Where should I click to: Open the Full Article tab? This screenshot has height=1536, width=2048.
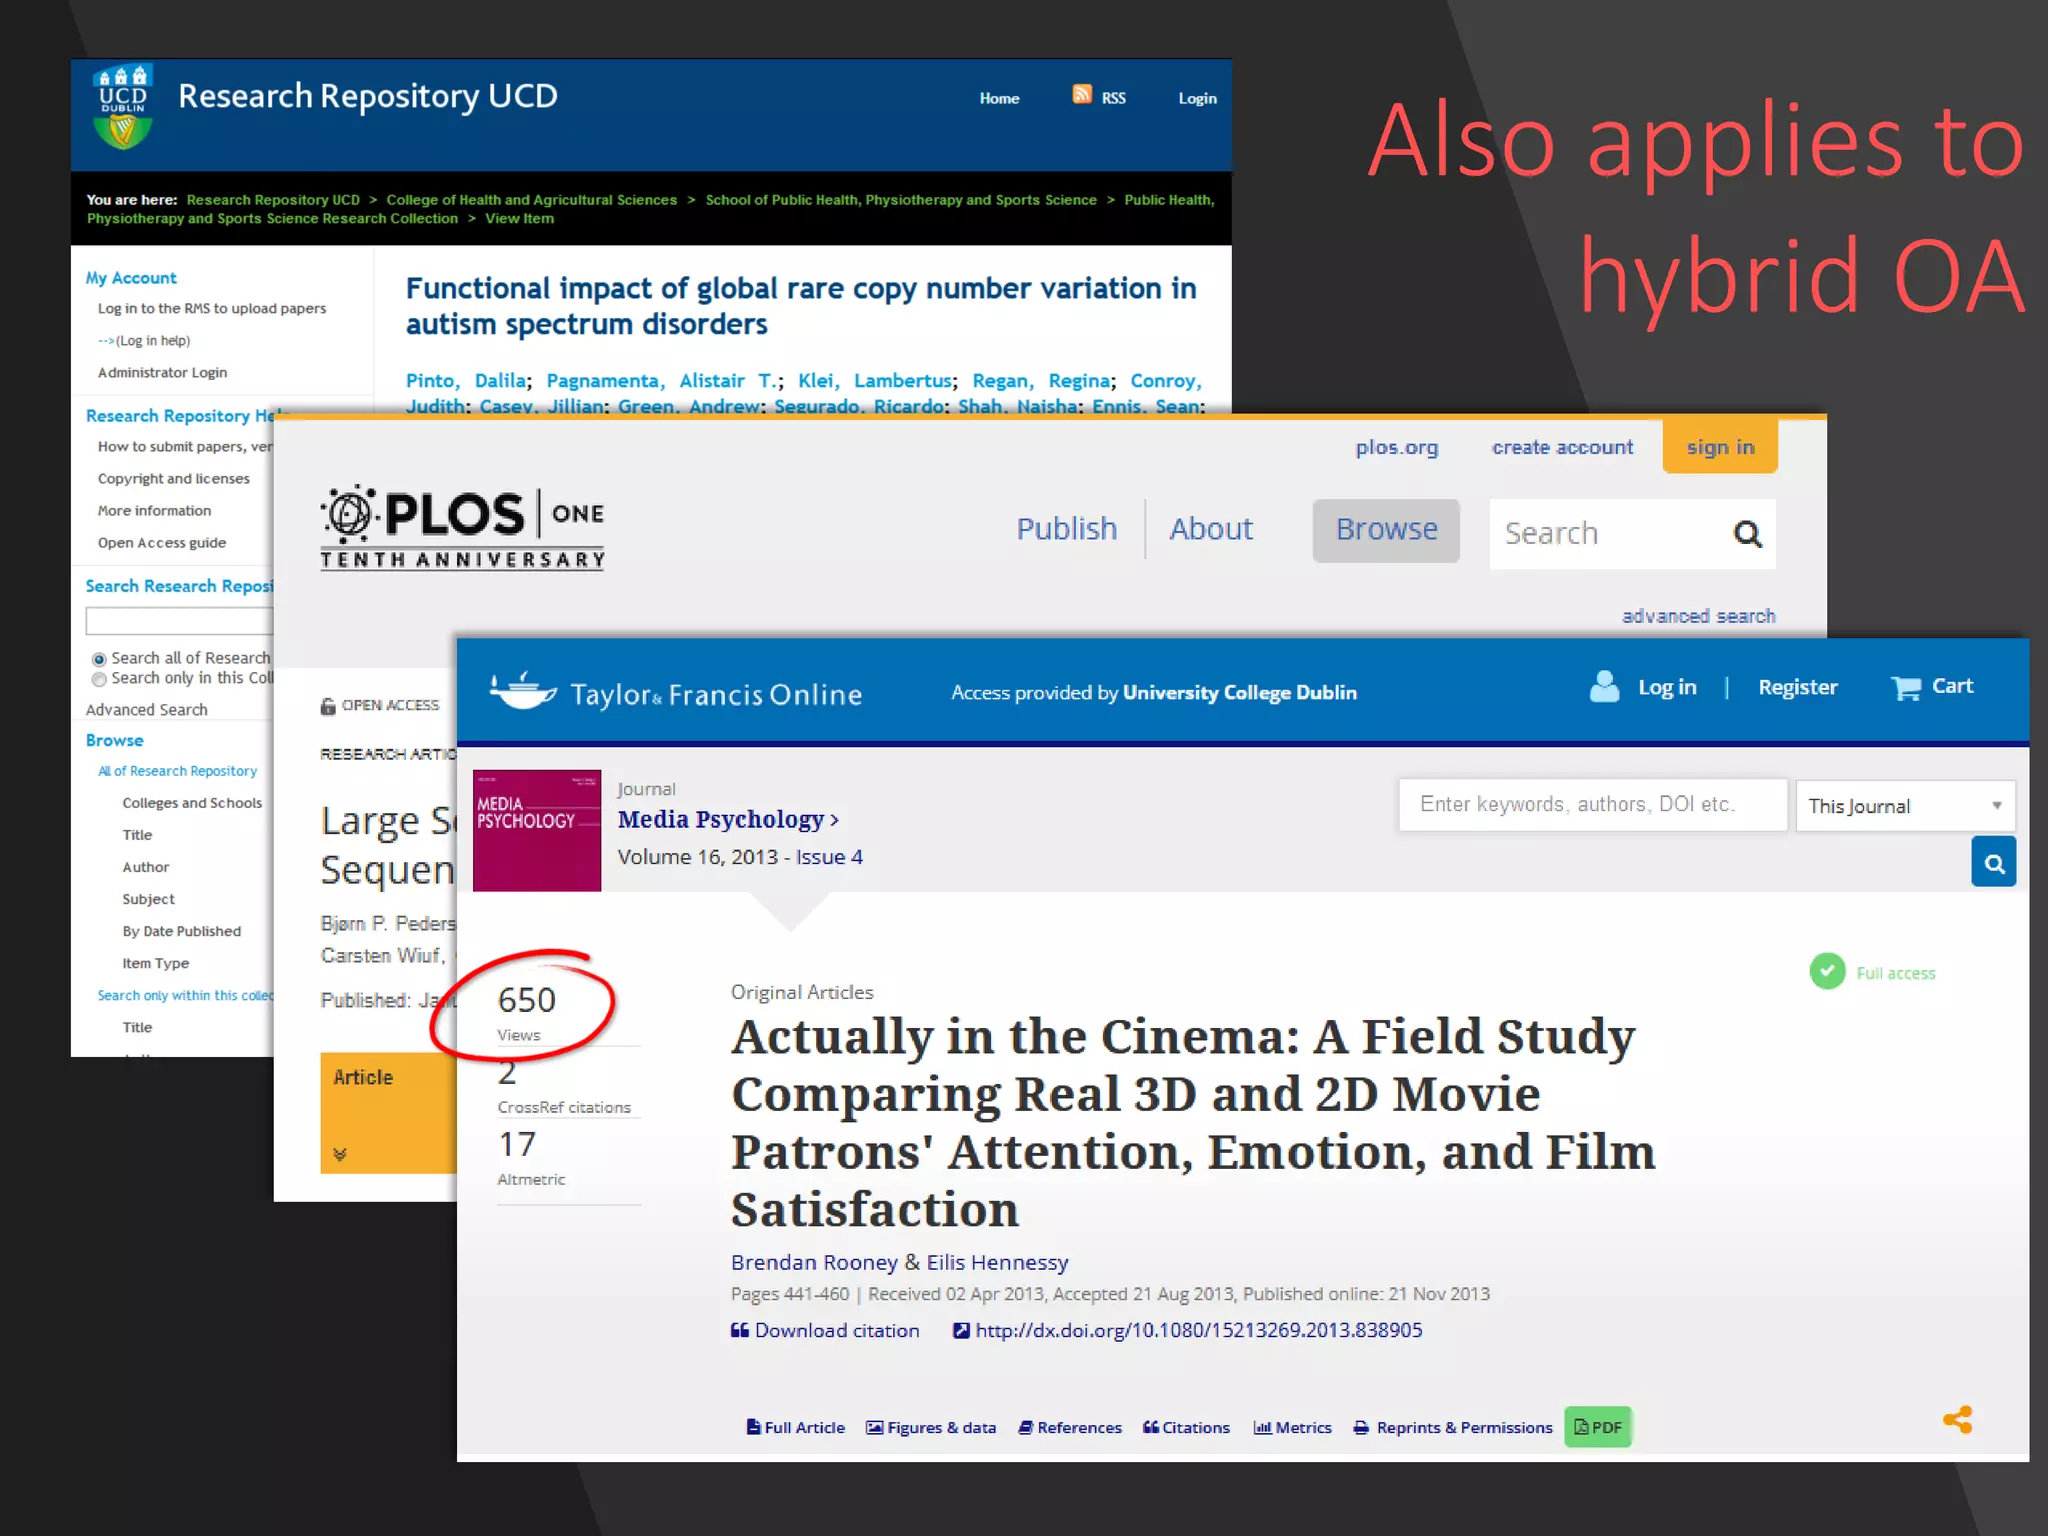(x=795, y=1427)
